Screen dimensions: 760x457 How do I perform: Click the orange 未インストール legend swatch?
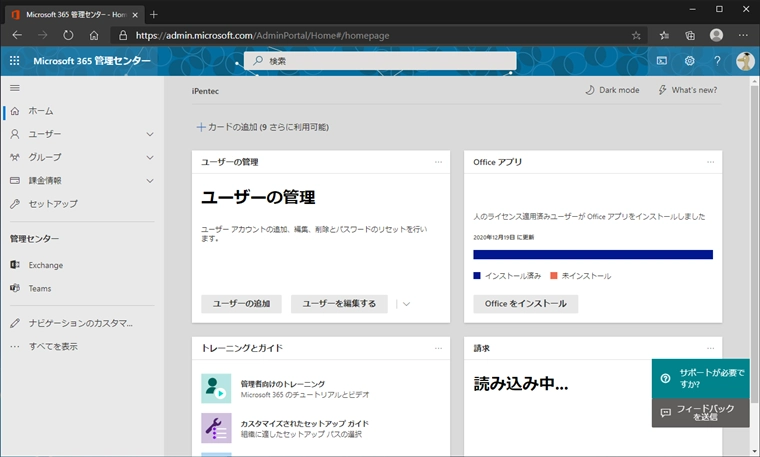(554, 276)
